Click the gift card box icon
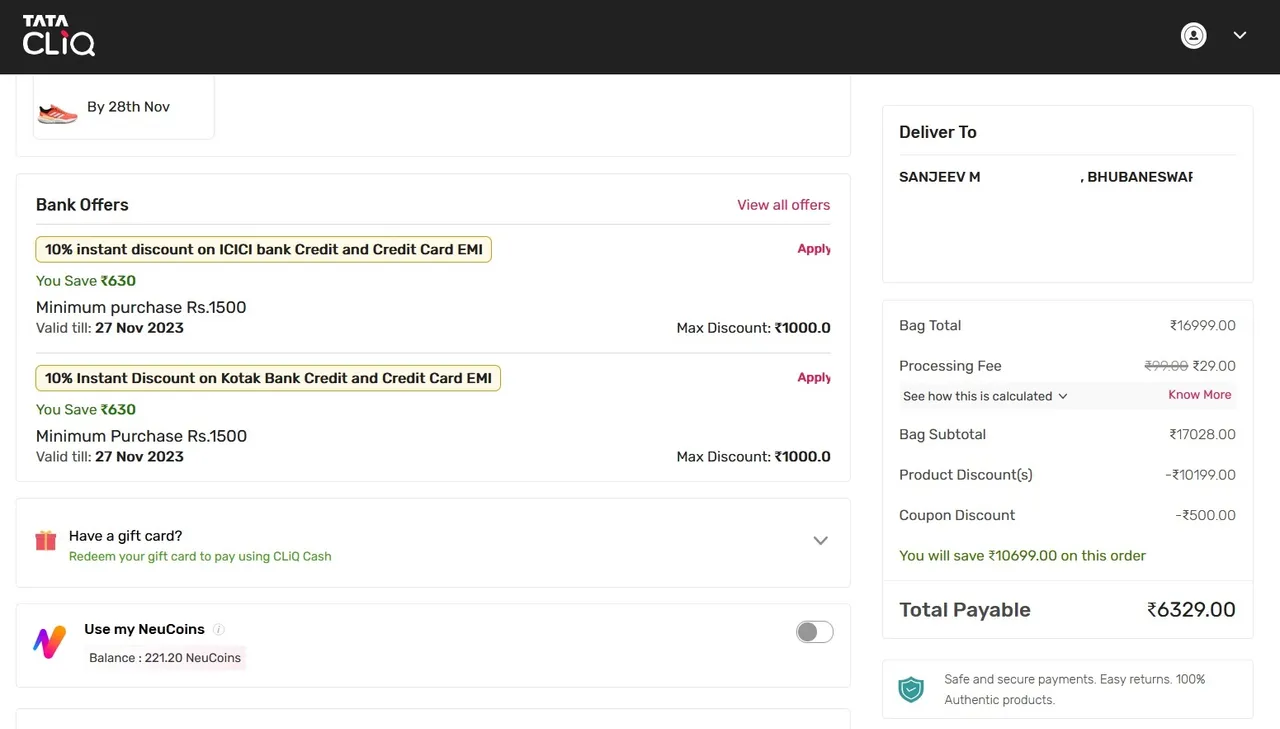The height and width of the screenshot is (729, 1280). [x=46, y=541]
